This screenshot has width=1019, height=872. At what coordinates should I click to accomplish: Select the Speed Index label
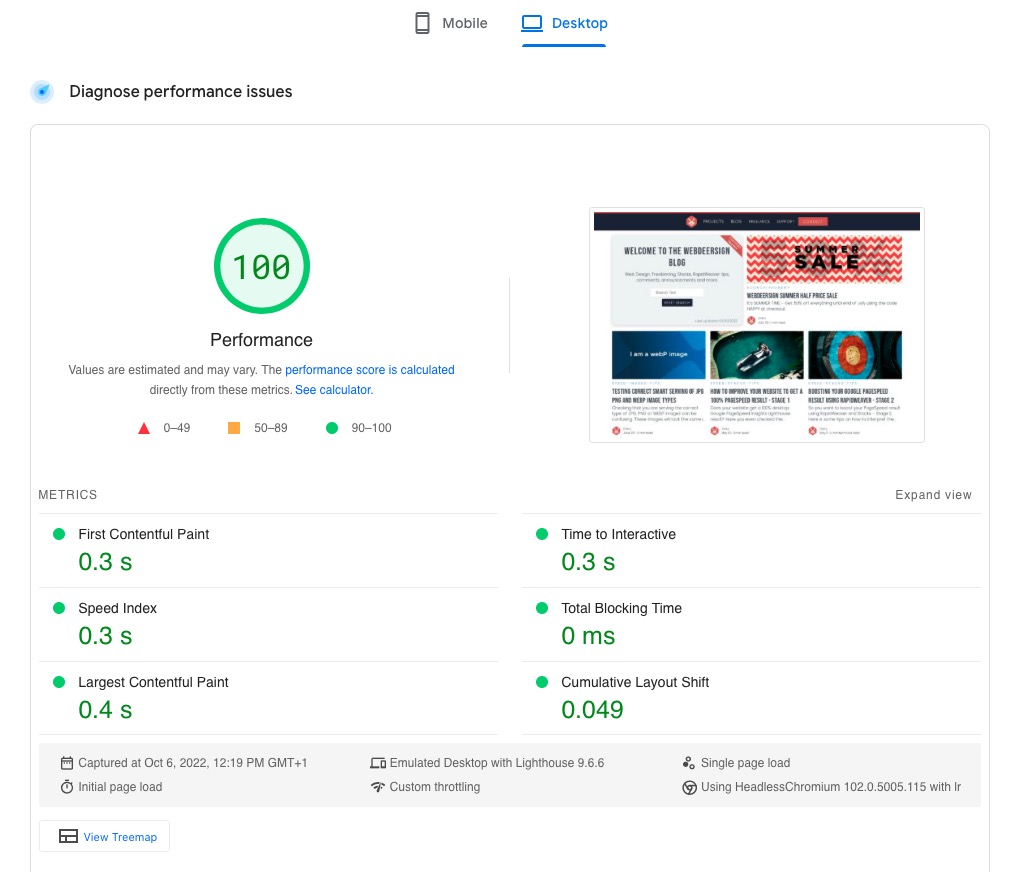(x=118, y=608)
